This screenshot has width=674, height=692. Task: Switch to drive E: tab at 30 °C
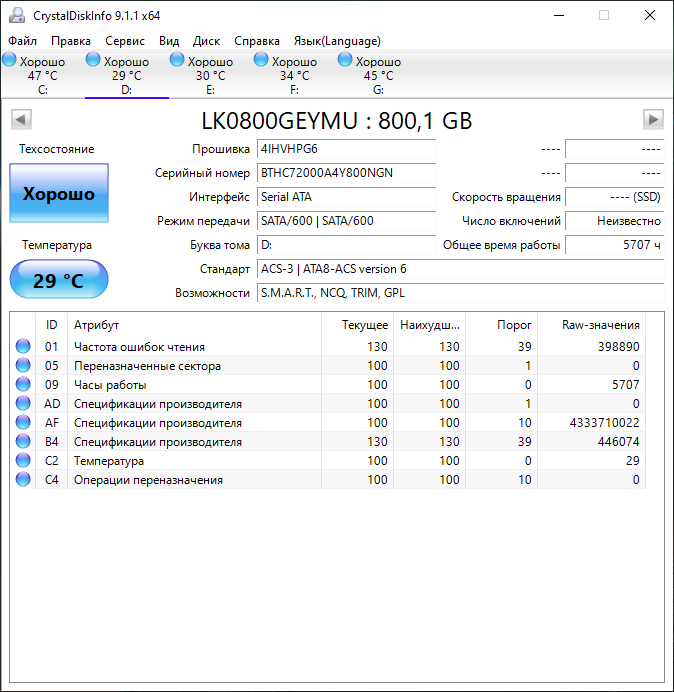[211, 75]
